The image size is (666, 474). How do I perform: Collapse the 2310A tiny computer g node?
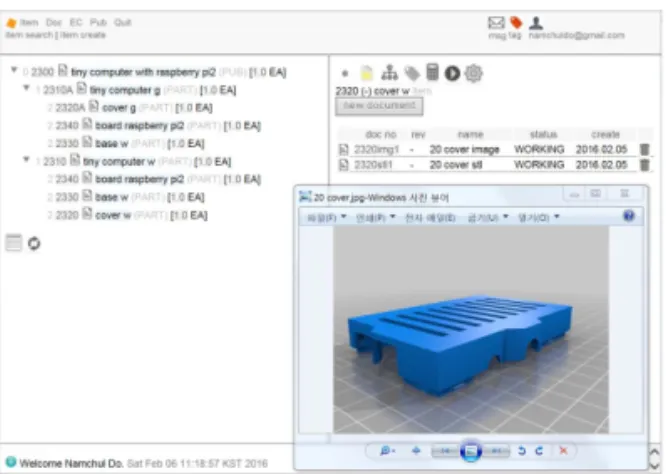pyautogui.click(x=26, y=88)
